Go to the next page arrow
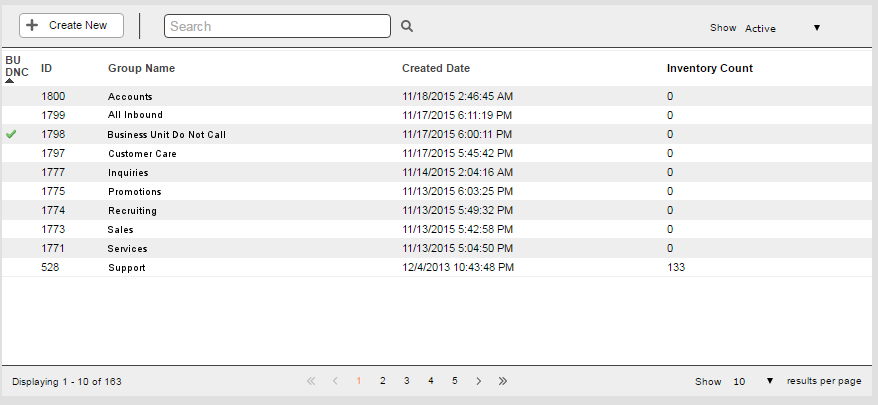 pos(479,381)
